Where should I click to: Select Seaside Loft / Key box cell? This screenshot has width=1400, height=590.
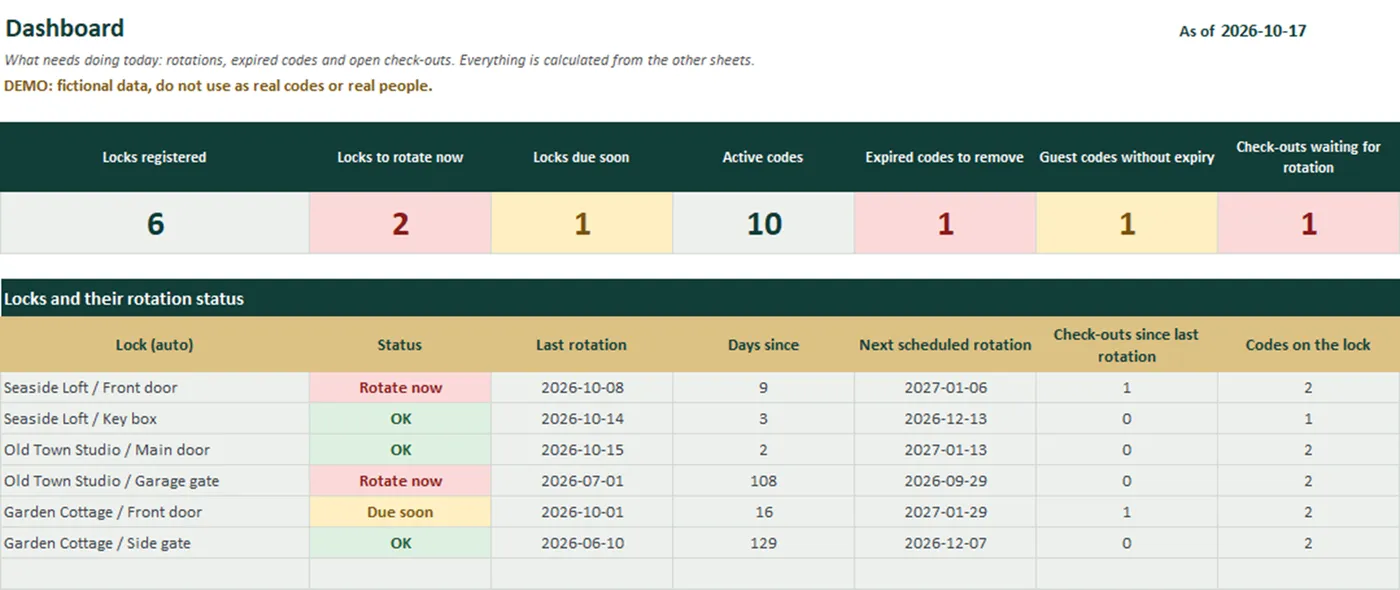[155, 419]
